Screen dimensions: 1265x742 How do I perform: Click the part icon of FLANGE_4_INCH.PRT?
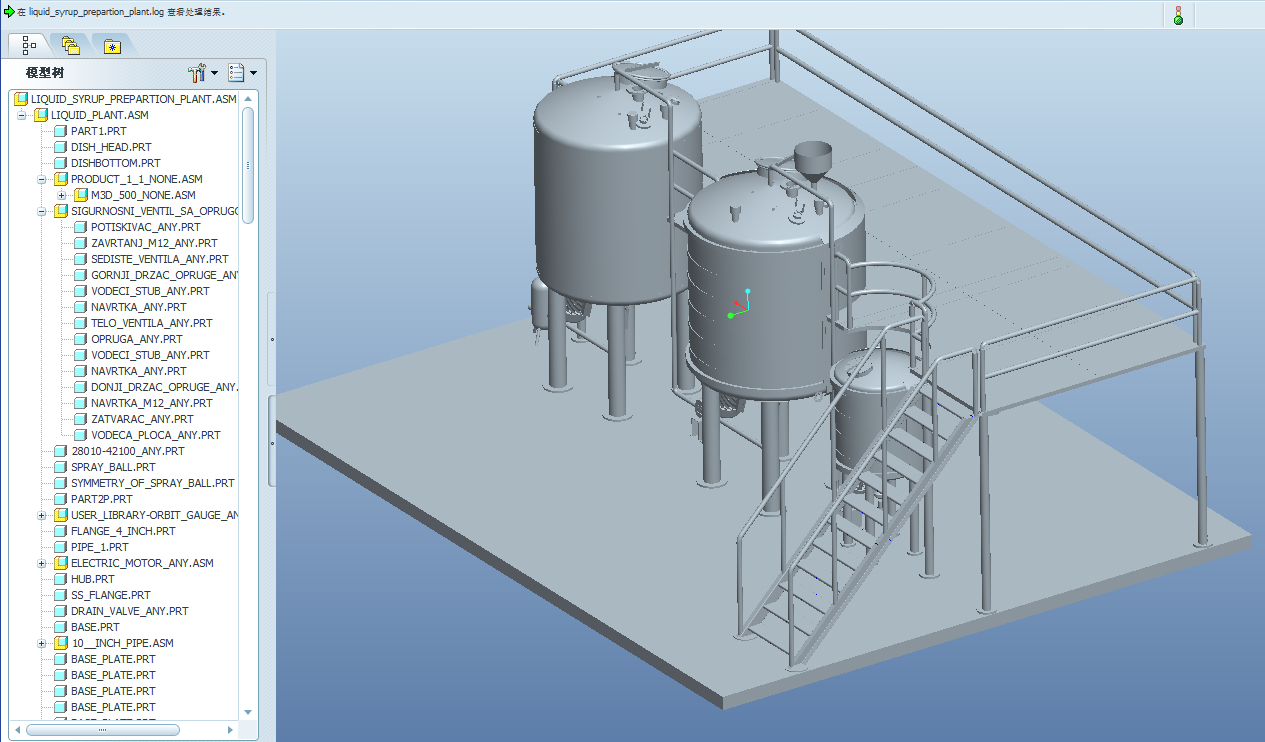[x=60, y=531]
